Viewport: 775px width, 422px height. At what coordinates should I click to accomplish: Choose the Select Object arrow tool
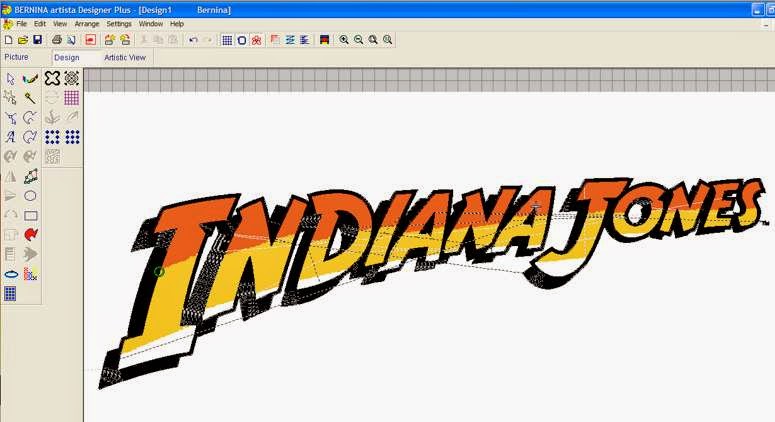[x=10, y=79]
